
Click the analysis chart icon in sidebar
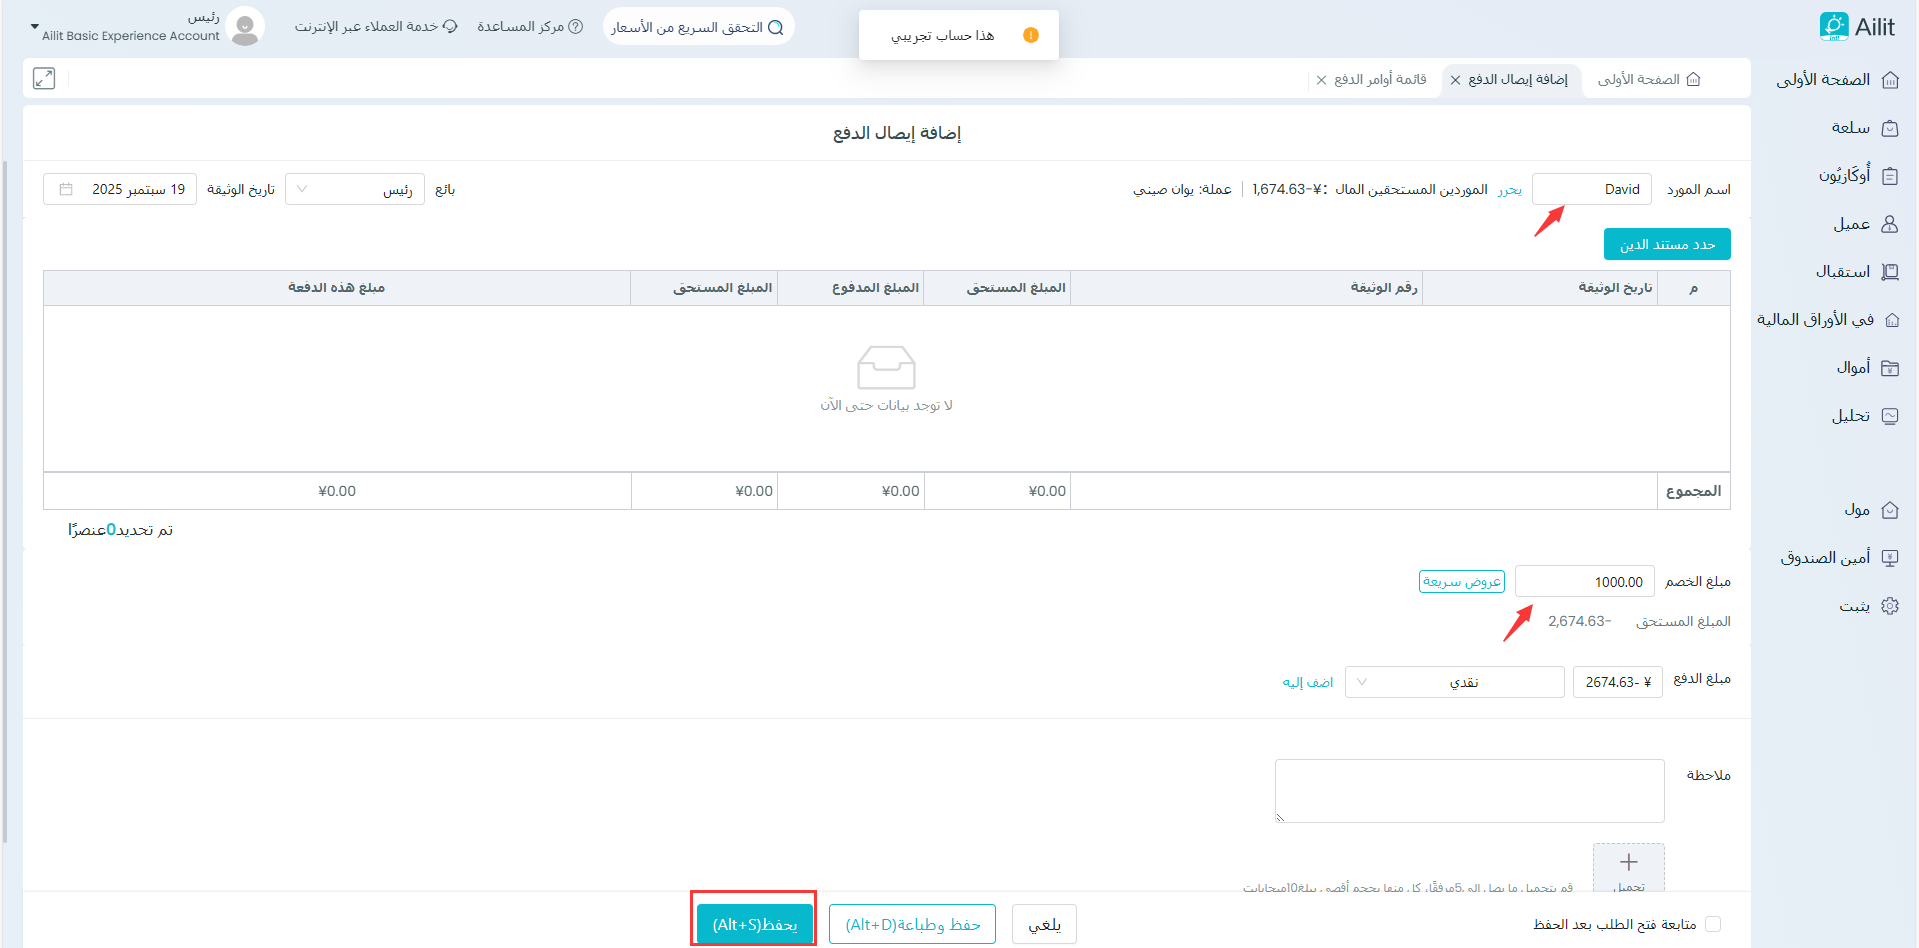1889,416
